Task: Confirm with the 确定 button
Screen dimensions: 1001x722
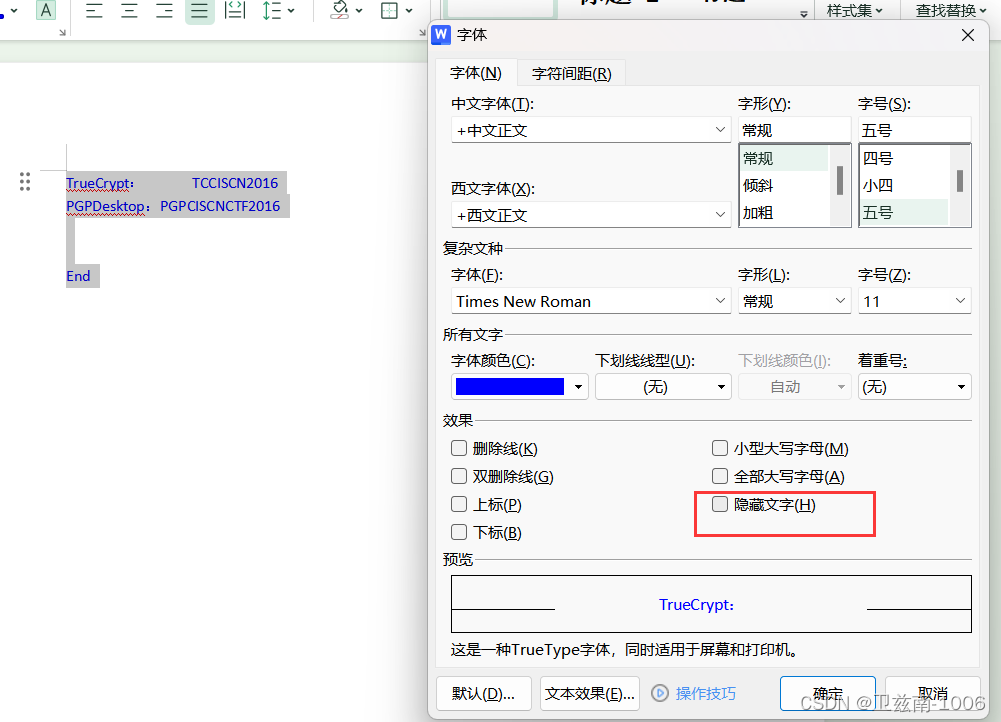Action: click(827, 693)
